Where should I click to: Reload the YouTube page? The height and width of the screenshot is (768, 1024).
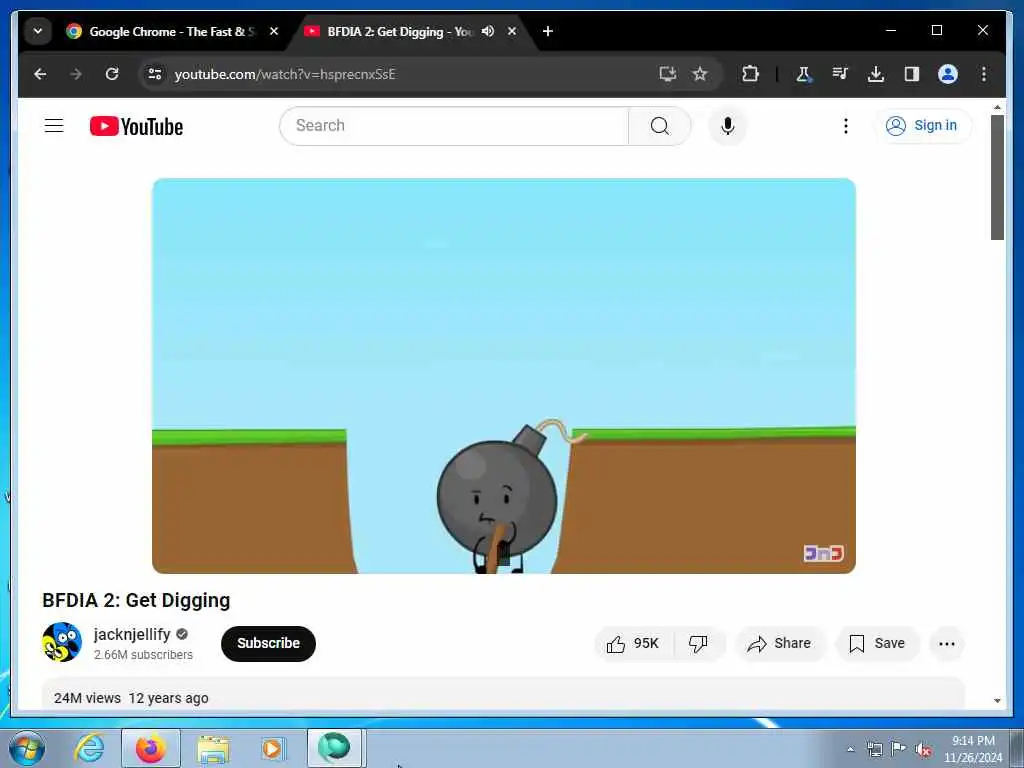[112, 74]
